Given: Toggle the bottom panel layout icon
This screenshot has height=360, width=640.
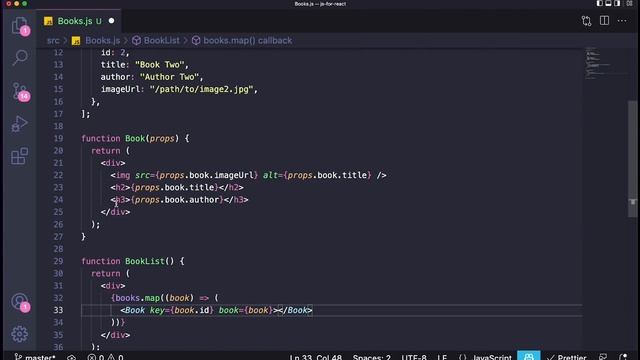Looking at the screenshot, I should (608, 4).
